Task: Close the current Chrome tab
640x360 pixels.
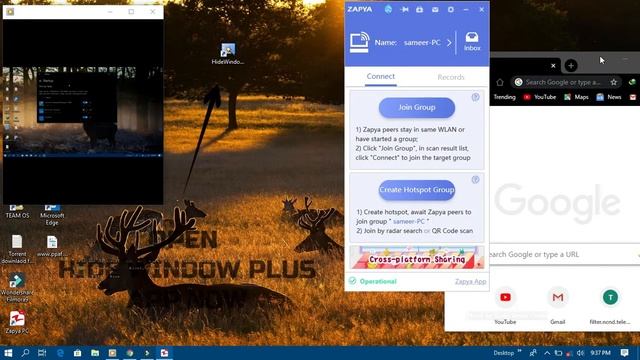Action: 553,66
